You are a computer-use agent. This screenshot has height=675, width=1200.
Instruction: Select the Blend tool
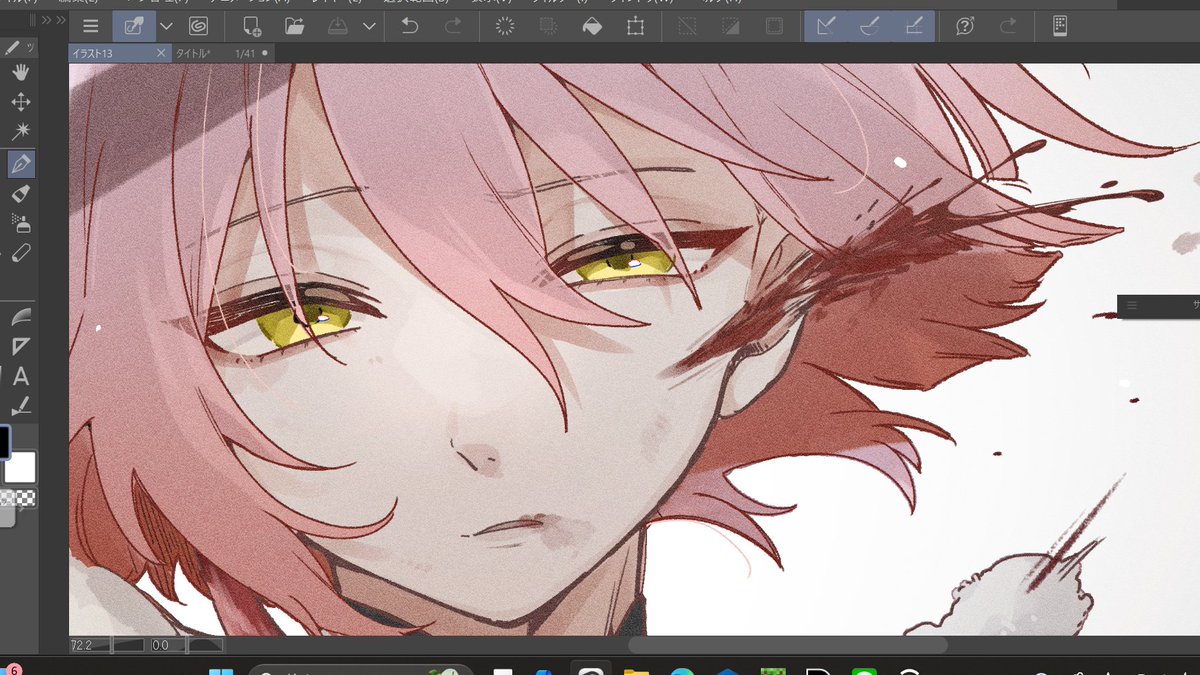tap(21, 253)
